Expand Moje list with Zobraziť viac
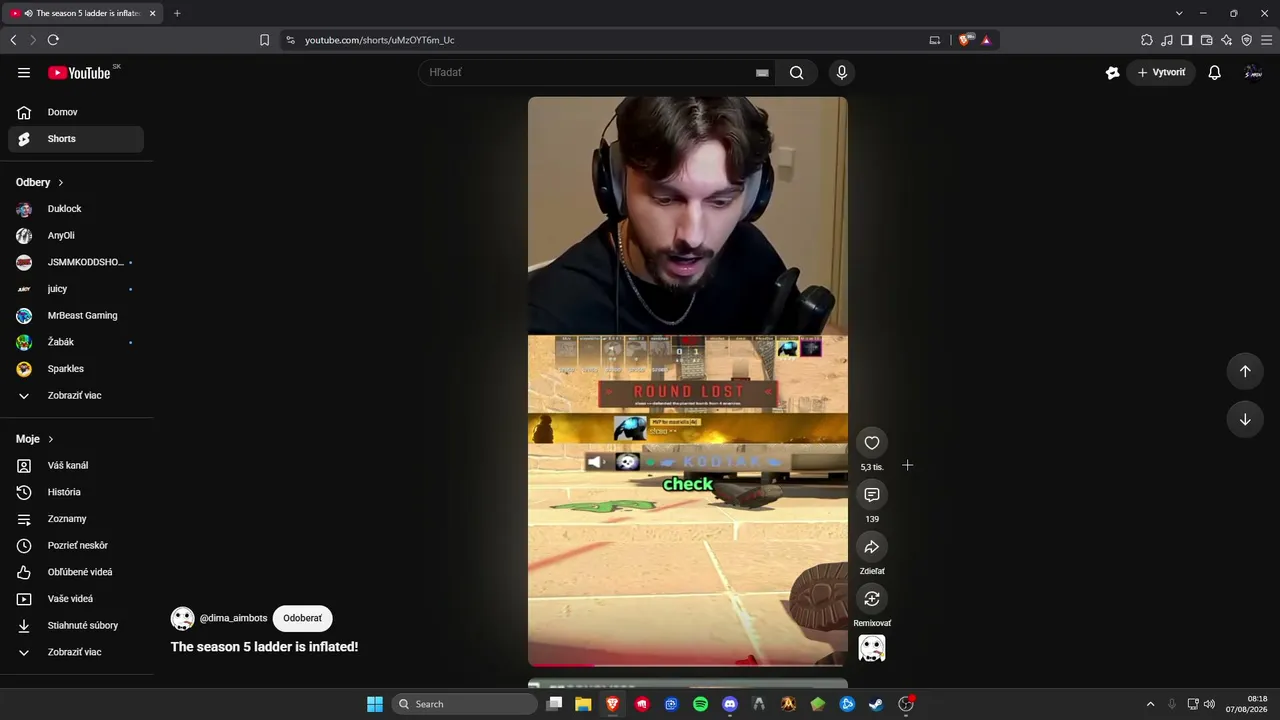1280x720 pixels. click(x=76, y=652)
